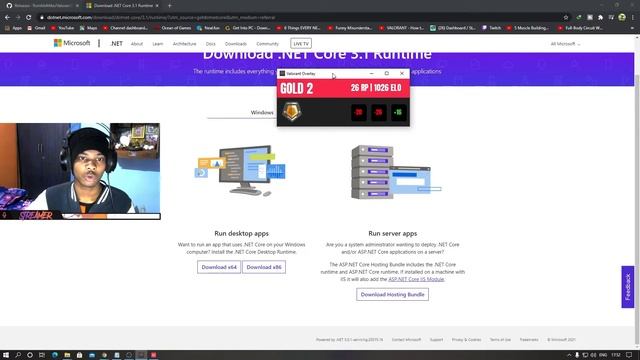Click the Download Hosting Bundle button
This screenshot has height=360, width=640.
coord(392,294)
